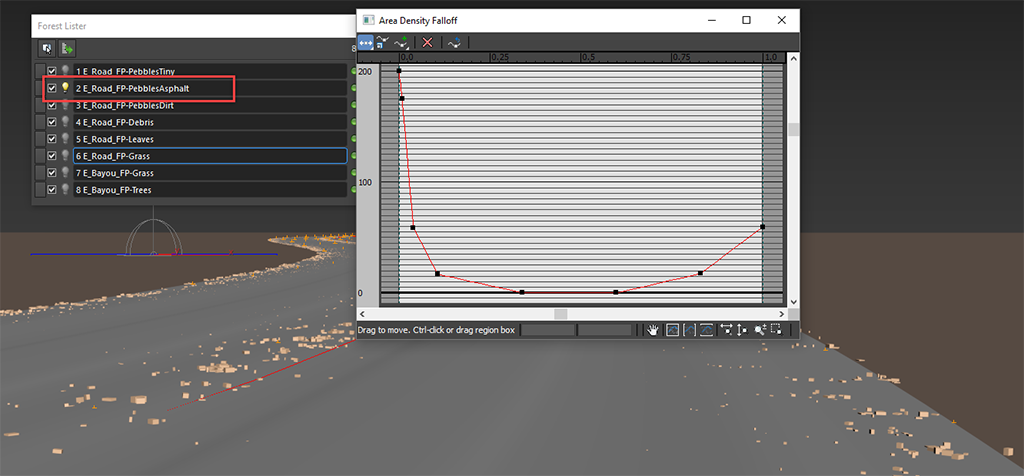The image size is (1024, 476).
Task: Select the 3 E_Road_FP-PebblesDirt list item
Action: tap(209, 105)
